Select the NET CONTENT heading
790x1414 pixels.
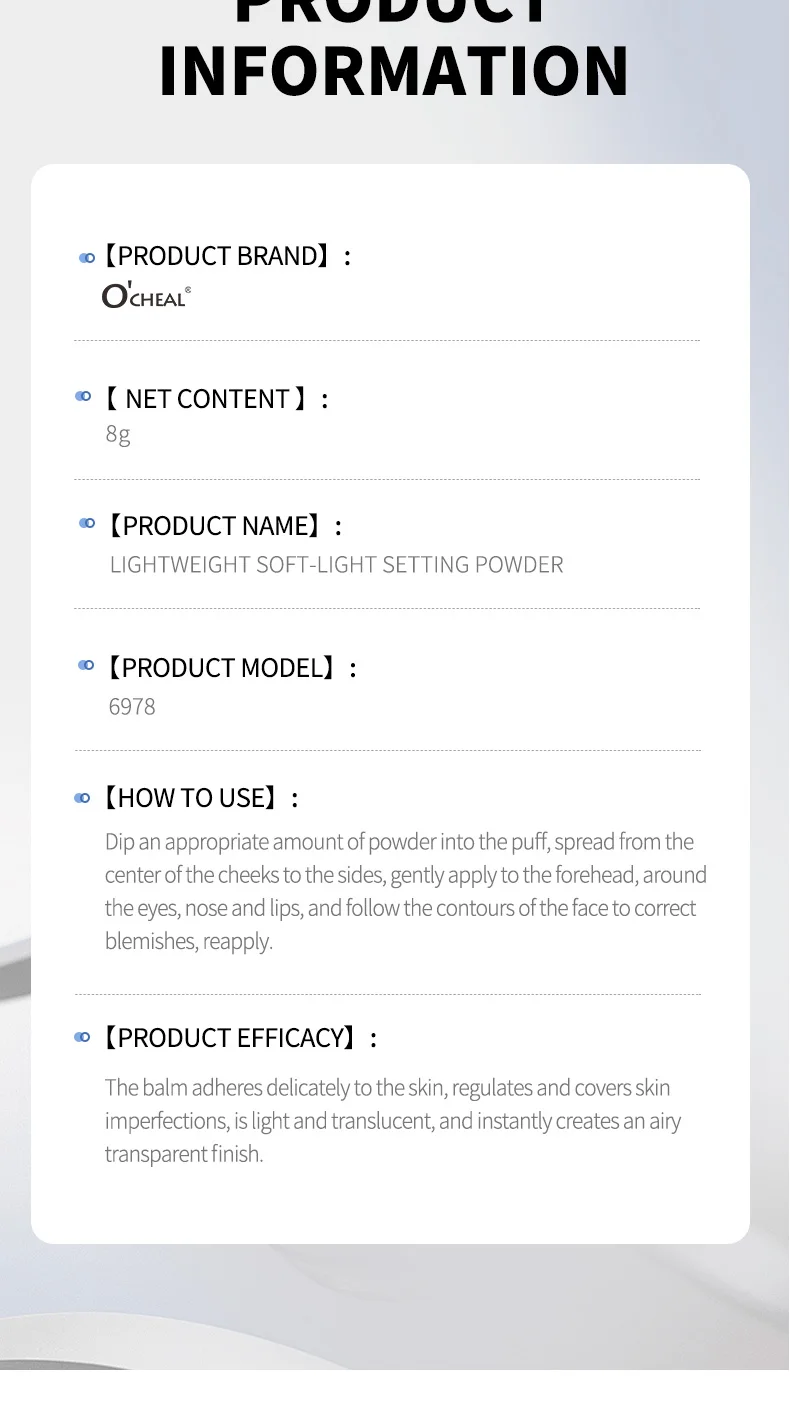[x=215, y=398]
